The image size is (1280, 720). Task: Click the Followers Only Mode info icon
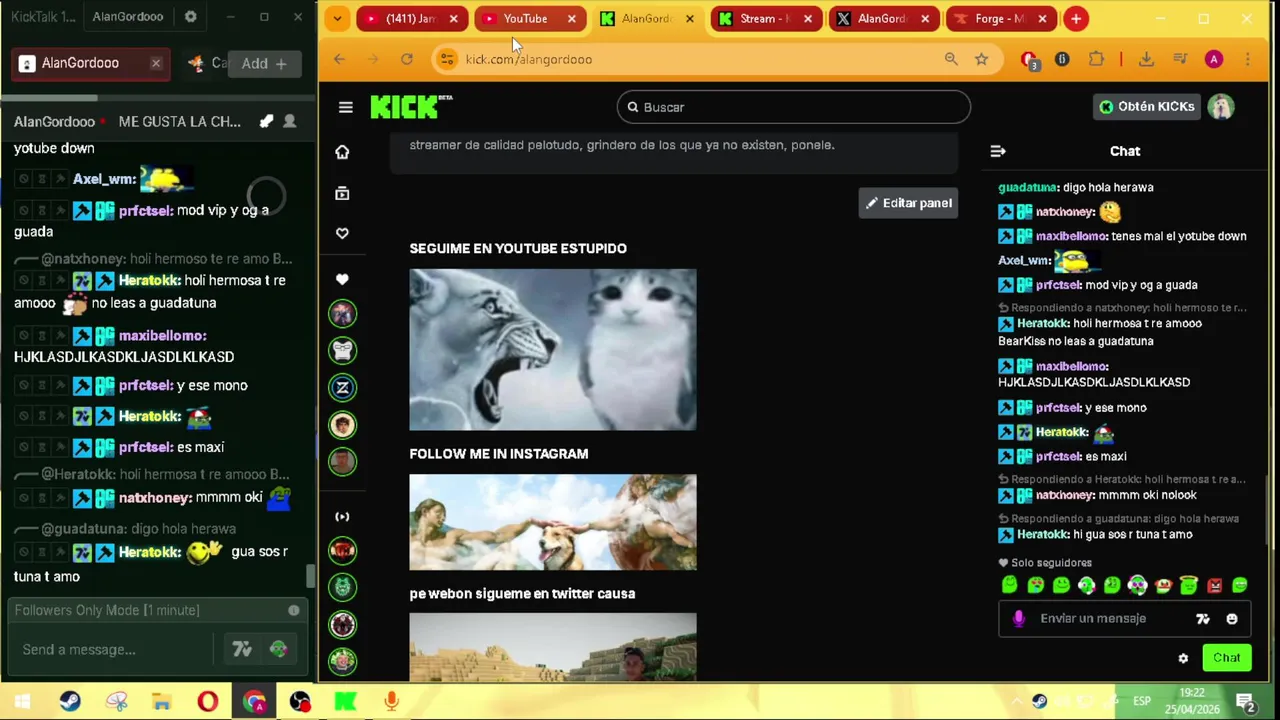(x=294, y=610)
